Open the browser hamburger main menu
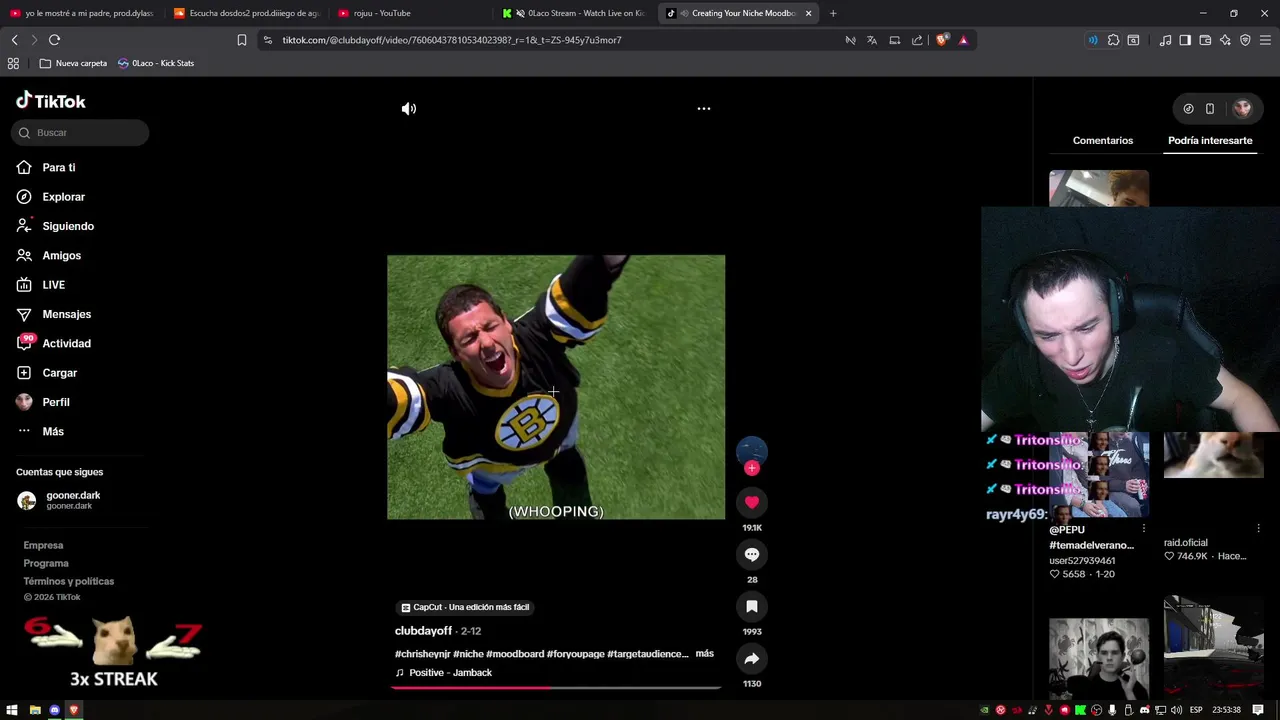Screen dimensions: 1280x720 [x=1265, y=40]
